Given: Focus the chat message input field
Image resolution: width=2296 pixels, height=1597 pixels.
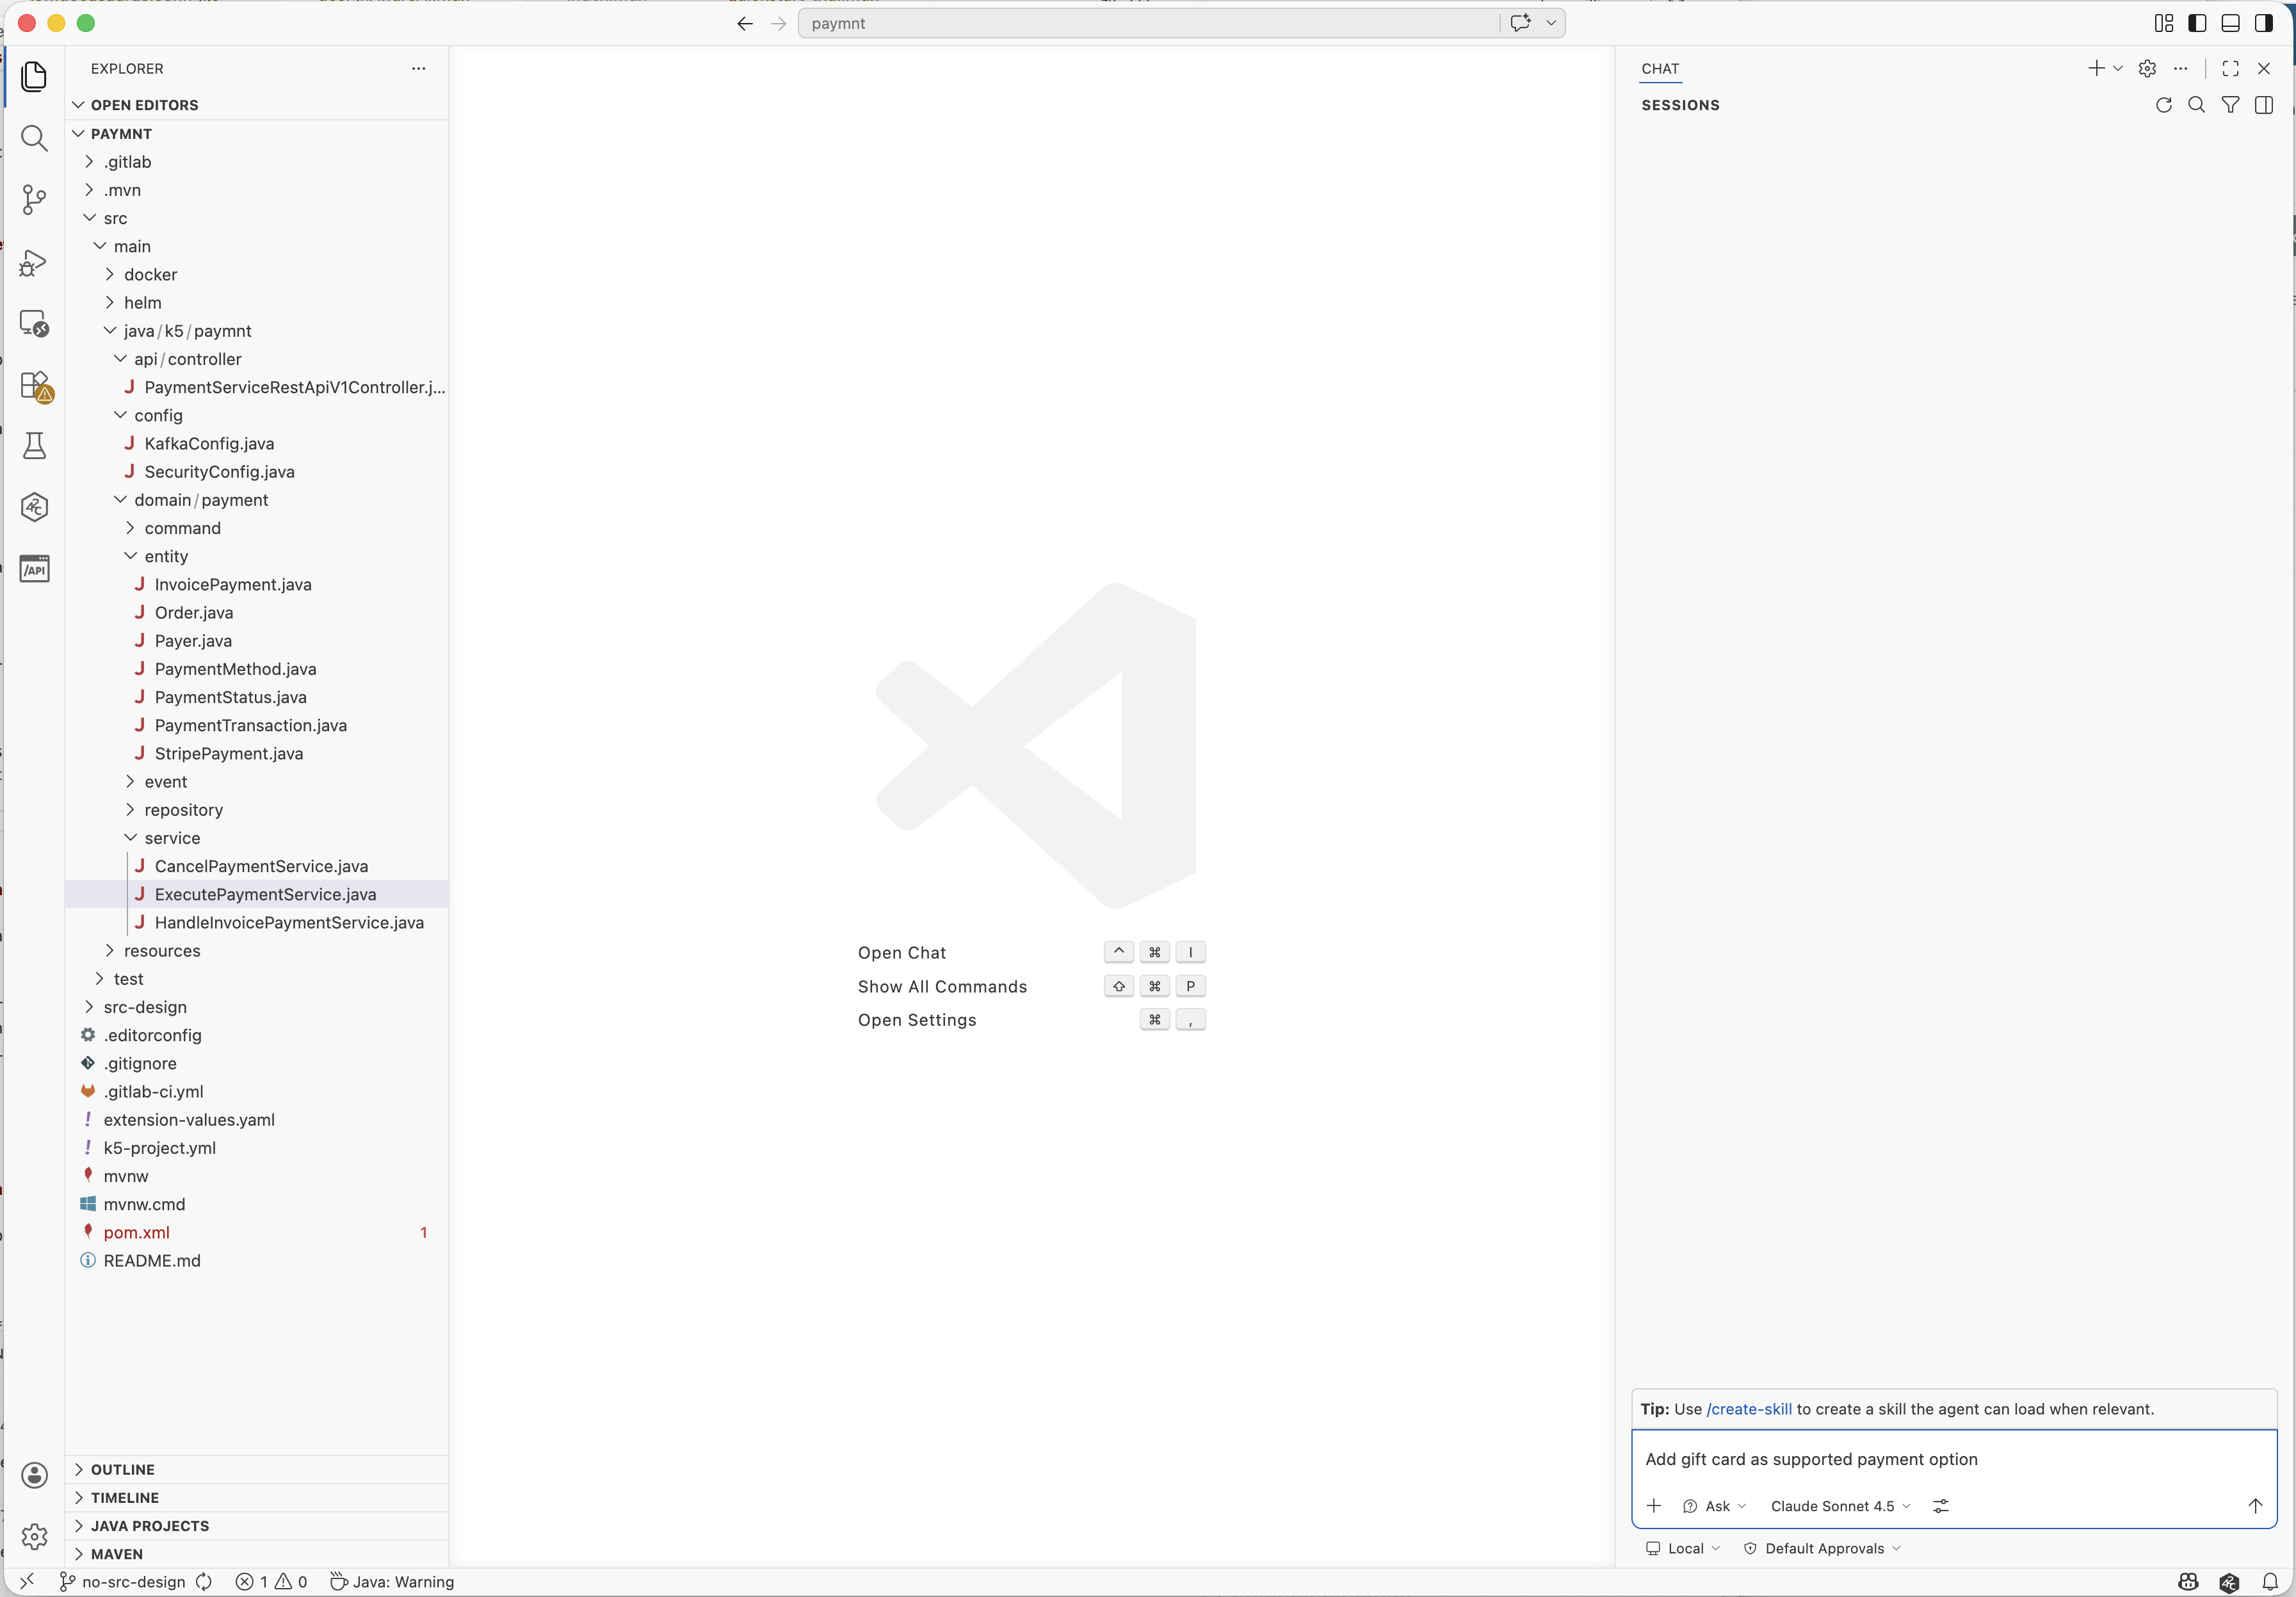Looking at the screenshot, I should click(1954, 1459).
